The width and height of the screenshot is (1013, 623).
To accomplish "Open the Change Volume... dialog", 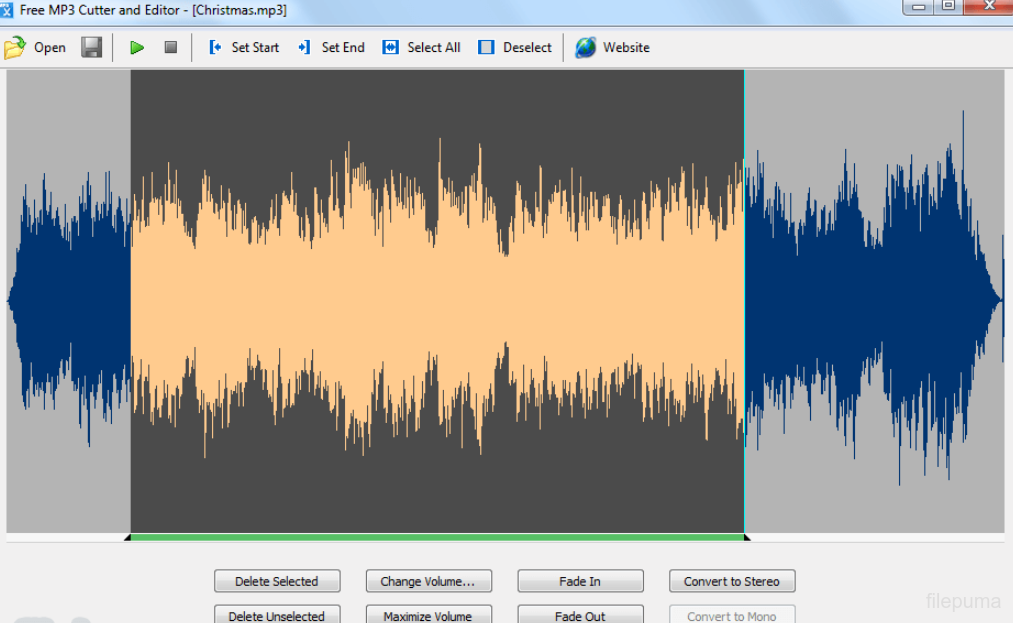I will 428,581.
